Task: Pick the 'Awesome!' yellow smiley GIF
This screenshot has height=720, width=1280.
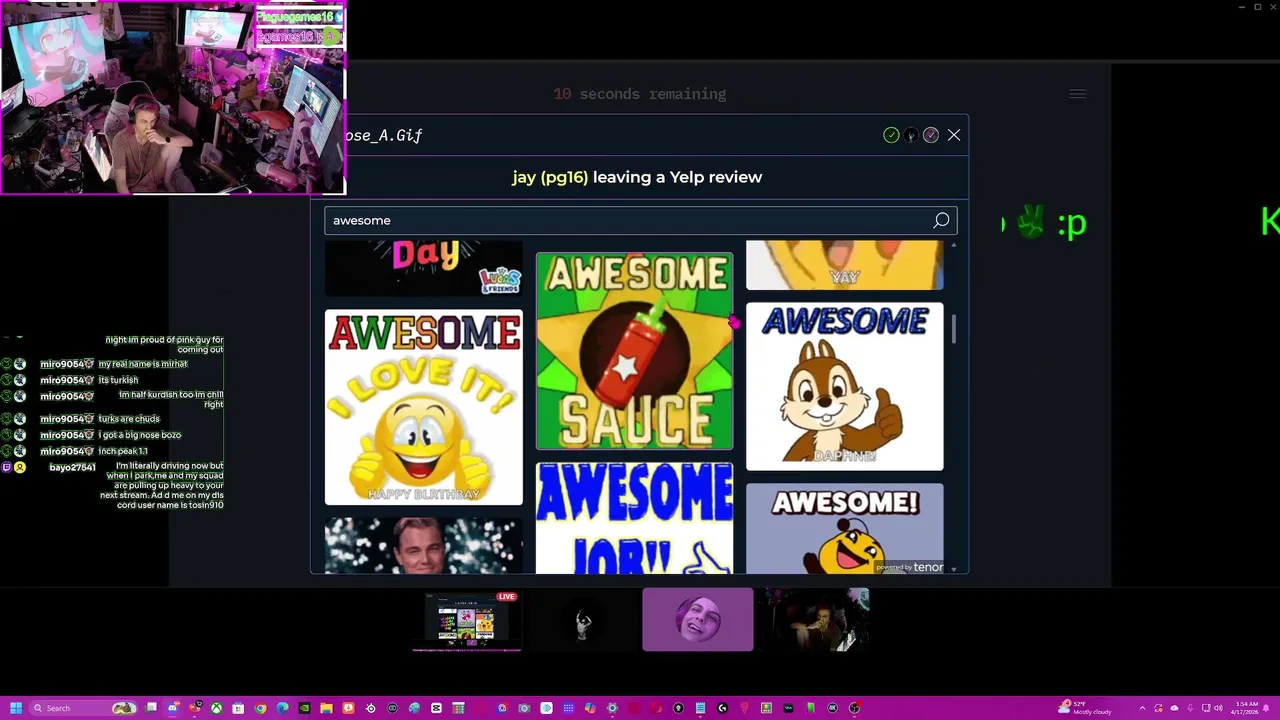Action: (844, 529)
